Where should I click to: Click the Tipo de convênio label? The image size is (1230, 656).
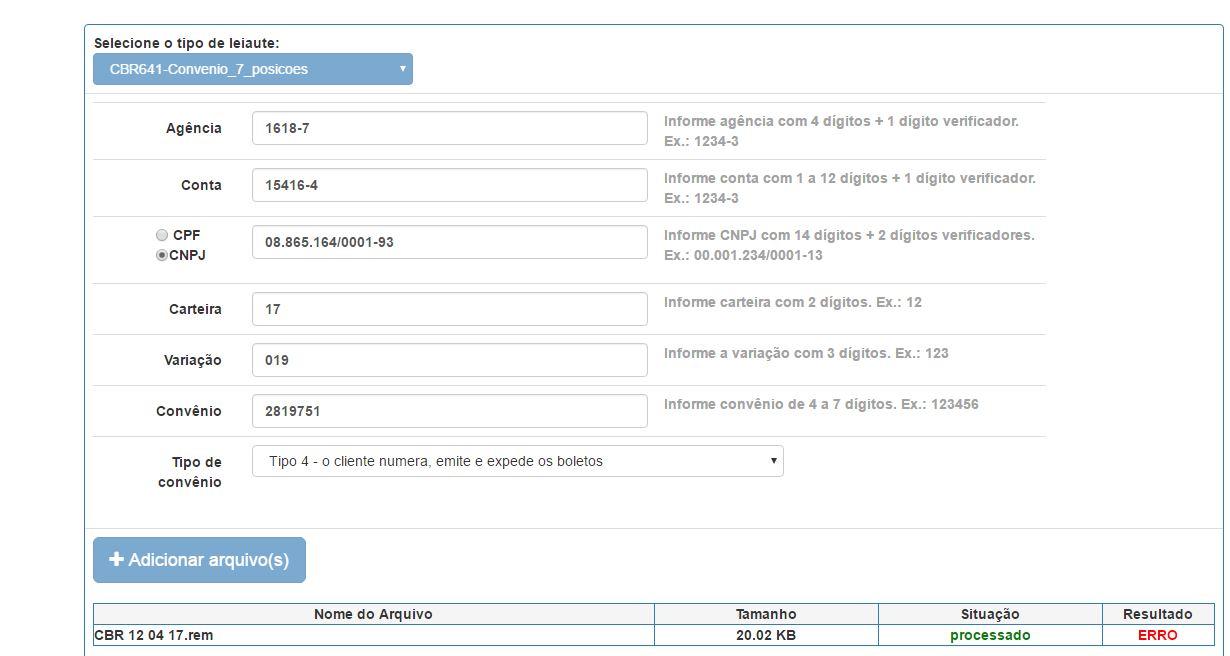point(190,472)
